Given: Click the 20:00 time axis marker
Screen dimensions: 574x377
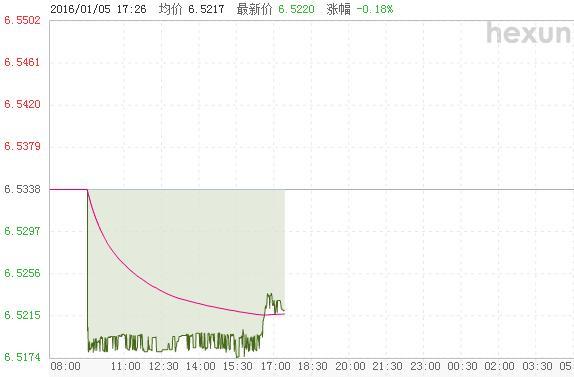Looking at the screenshot, I should [x=350, y=366].
